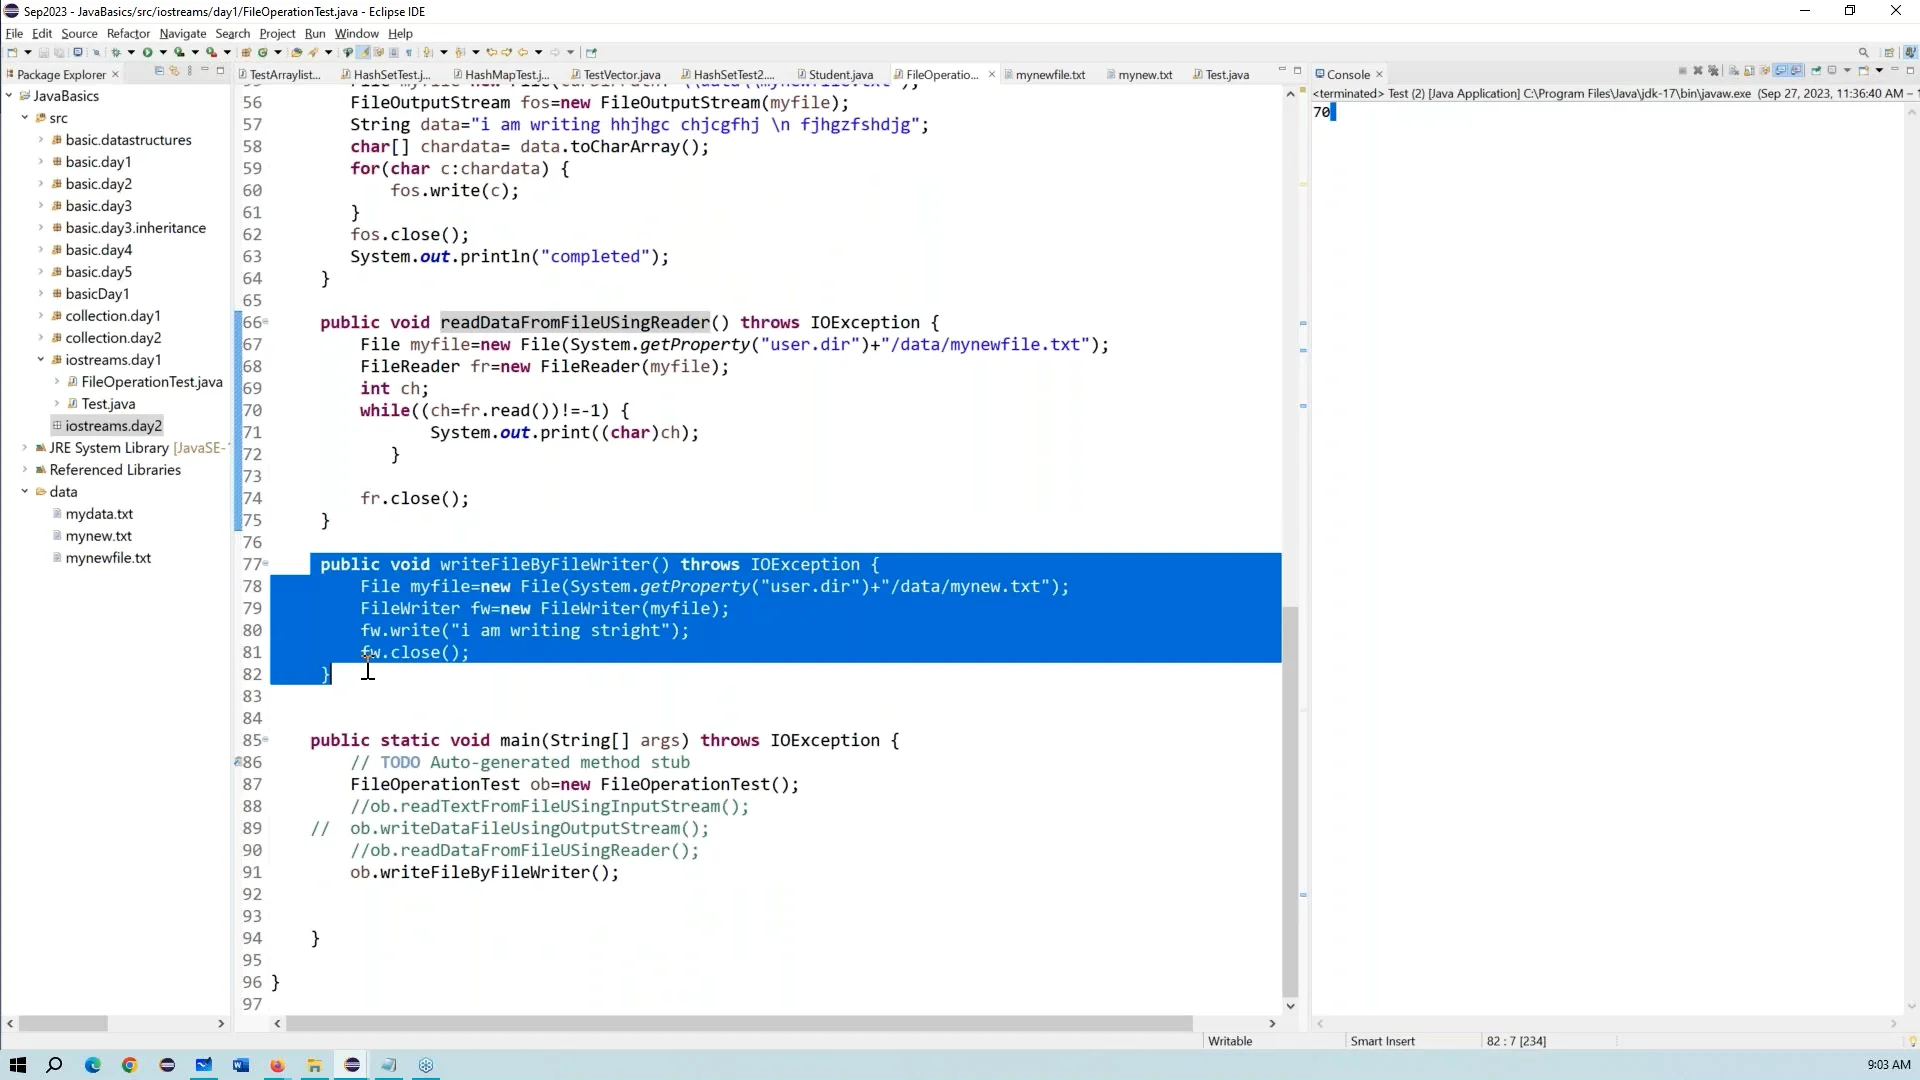Toggle Word Wrap in the Console view
This screenshot has height=1080, width=1920.
(1765, 71)
